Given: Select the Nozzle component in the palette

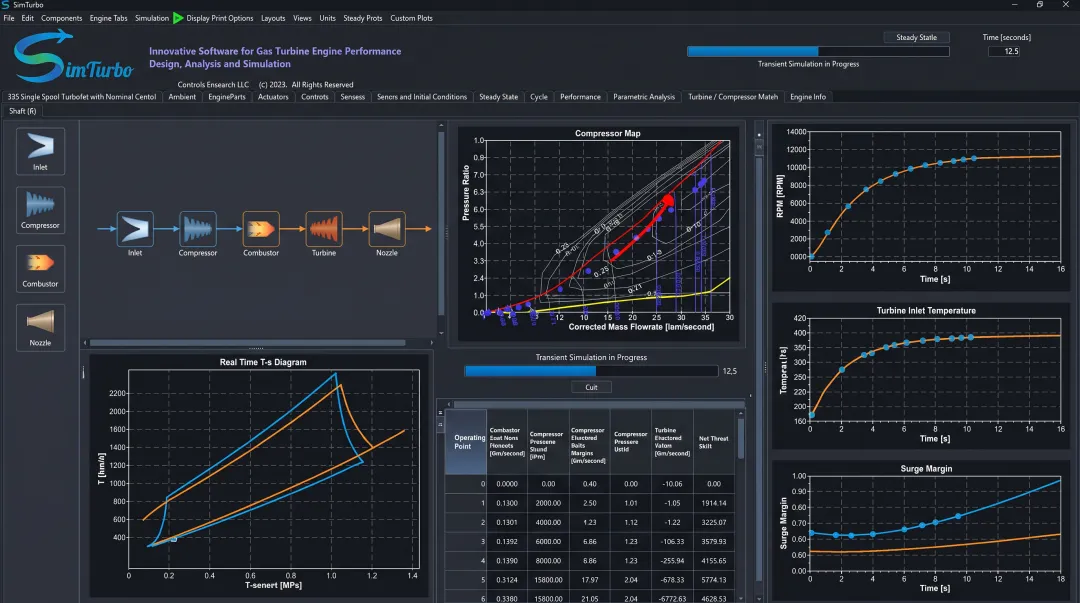Looking at the screenshot, I should 40,327.
